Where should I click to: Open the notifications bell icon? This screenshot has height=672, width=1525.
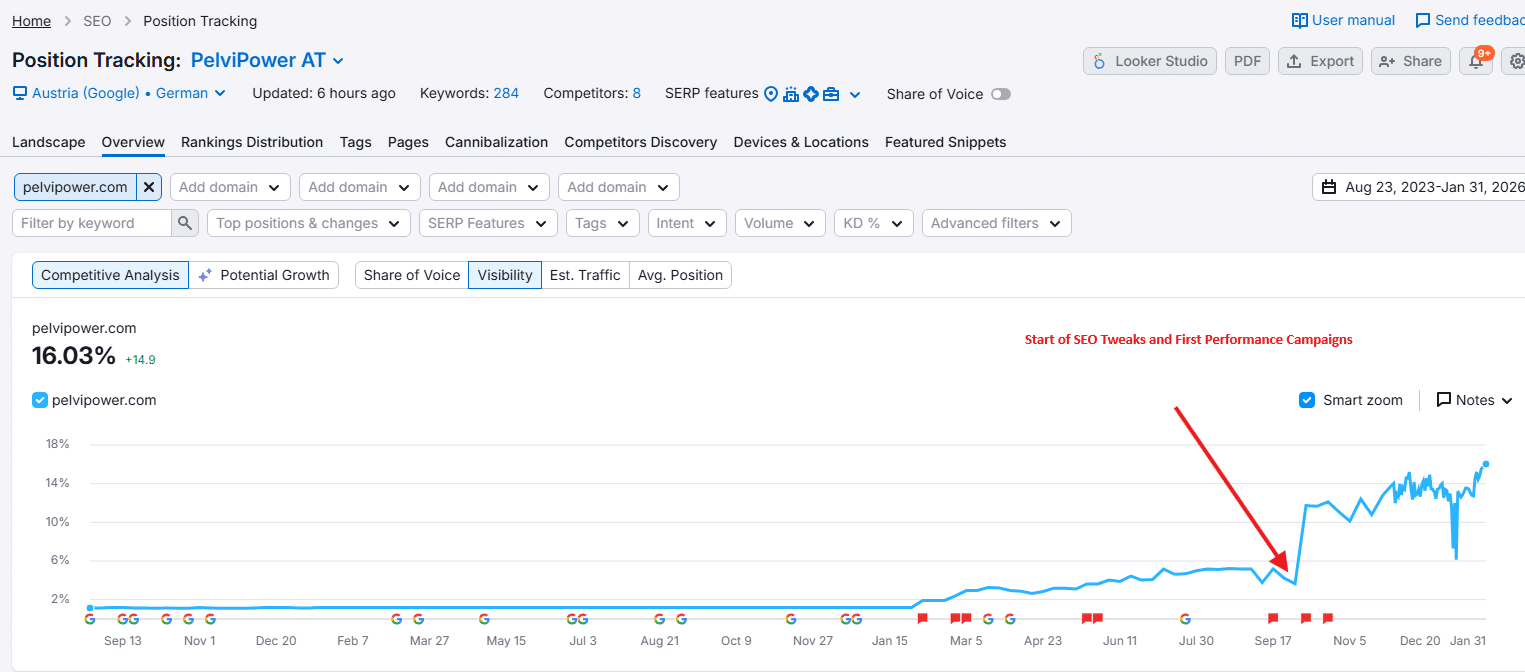[x=1476, y=61]
